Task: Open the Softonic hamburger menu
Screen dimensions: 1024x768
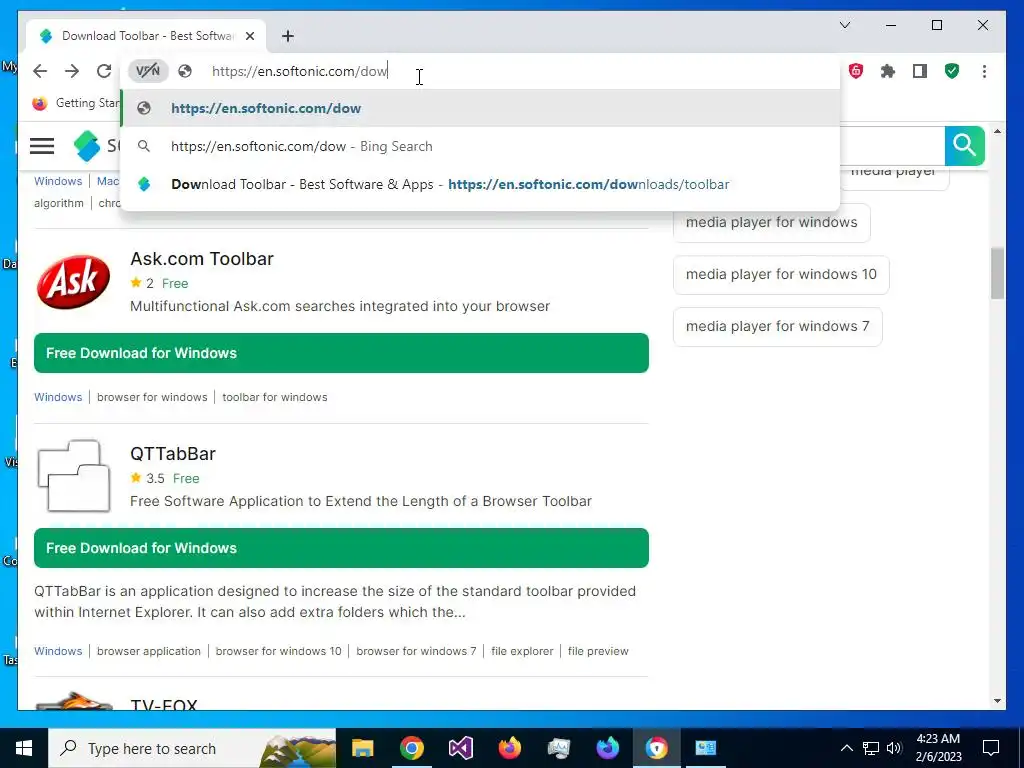Action: 42,146
